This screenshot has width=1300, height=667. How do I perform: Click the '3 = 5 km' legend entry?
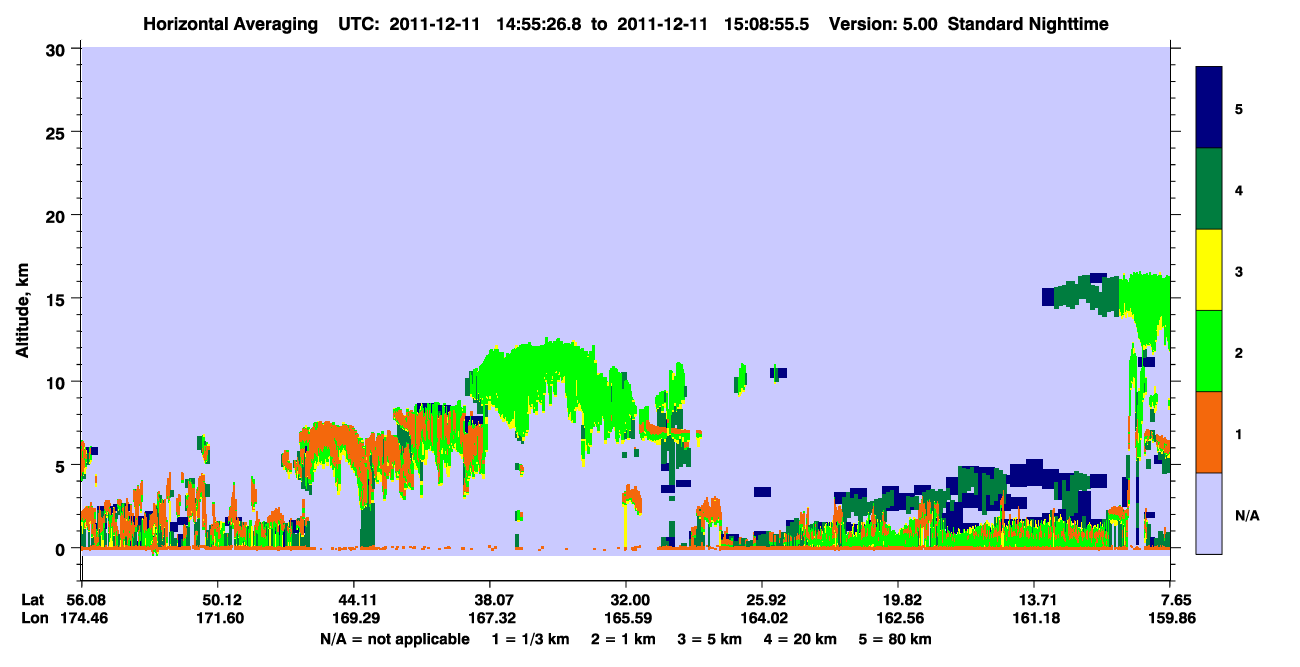tap(711, 639)
